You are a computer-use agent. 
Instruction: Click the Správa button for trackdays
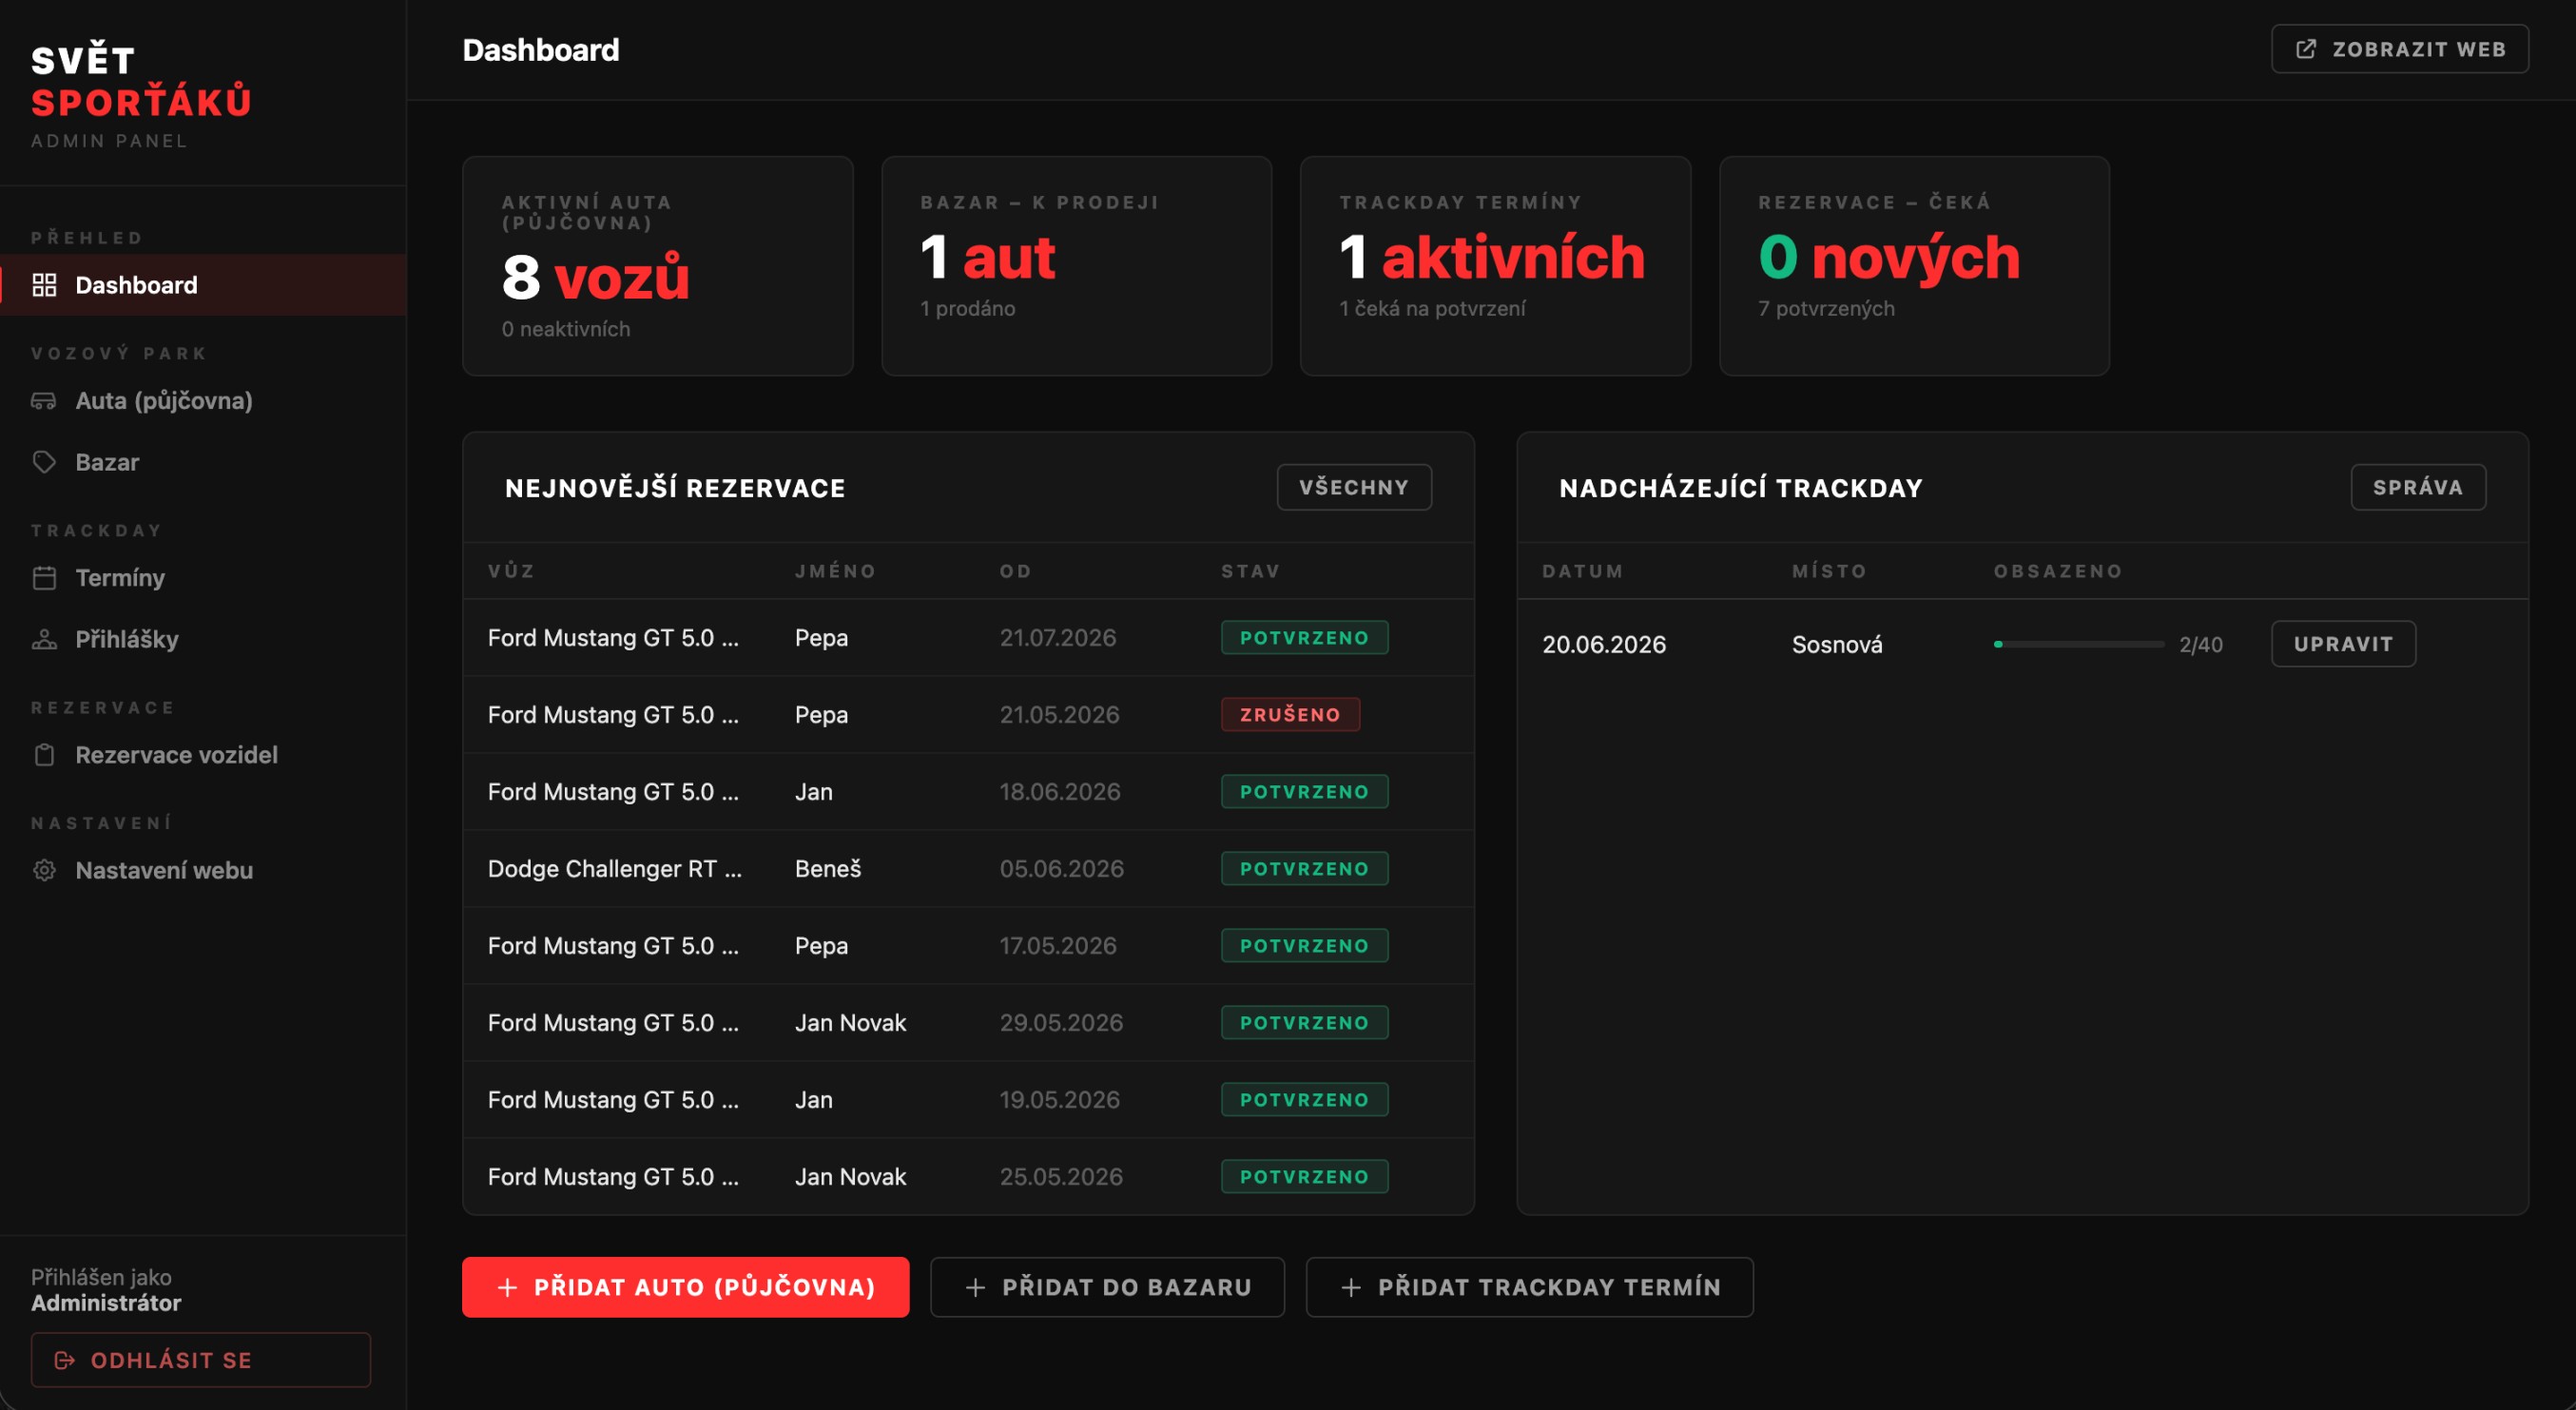(x=2418, y=487)
